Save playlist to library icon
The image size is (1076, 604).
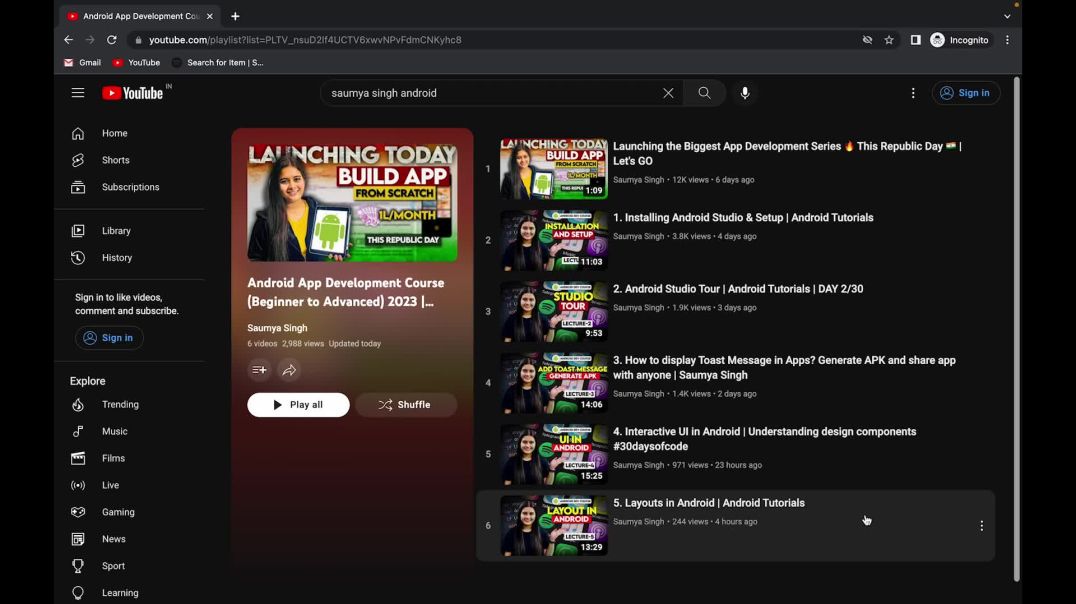point(259,370)
